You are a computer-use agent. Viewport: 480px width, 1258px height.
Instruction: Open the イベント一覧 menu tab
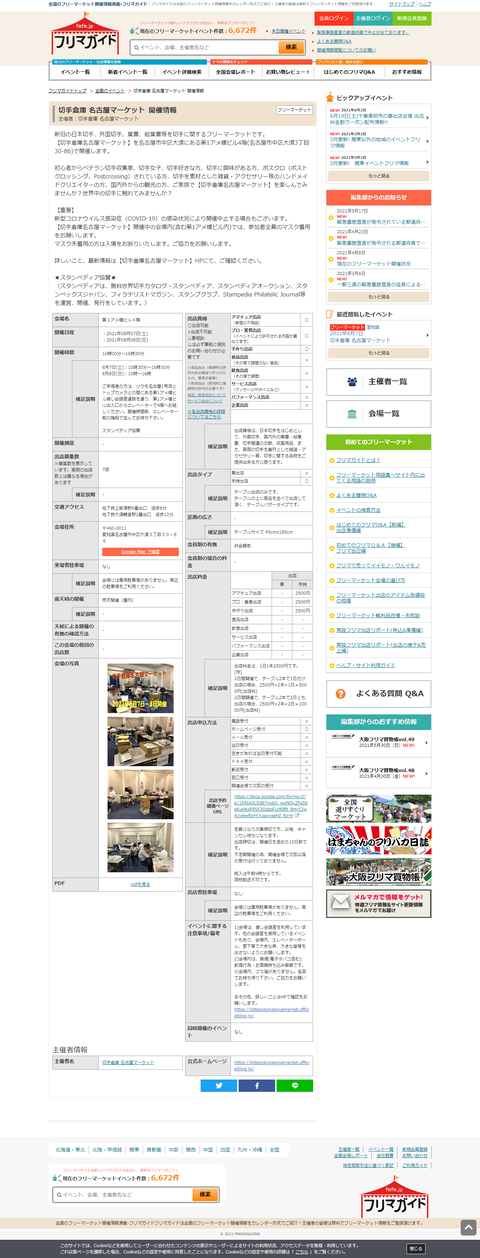click(75, 73)
